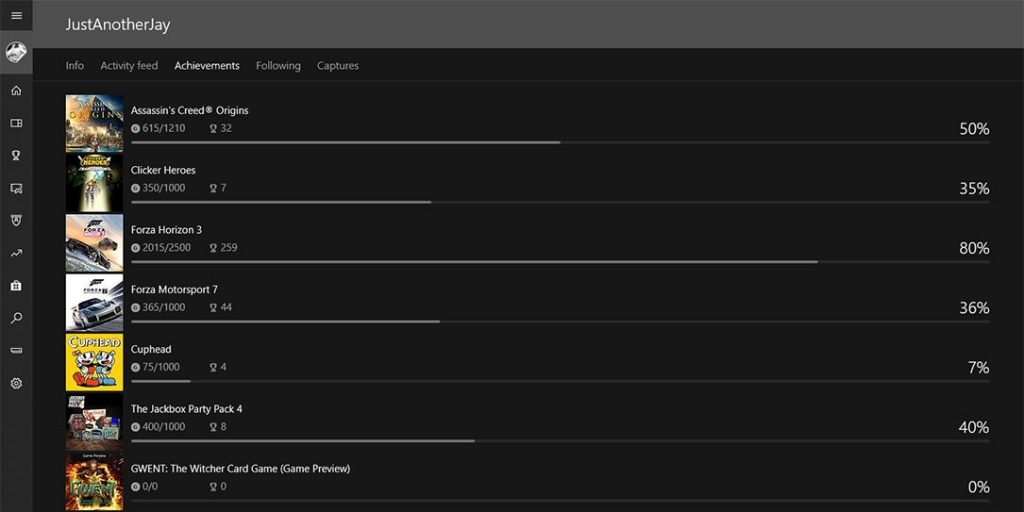This screenshot has height=512, width=1024.
Task: Open Captures icon in the sidebar
Action: click(x=16, y=188)
